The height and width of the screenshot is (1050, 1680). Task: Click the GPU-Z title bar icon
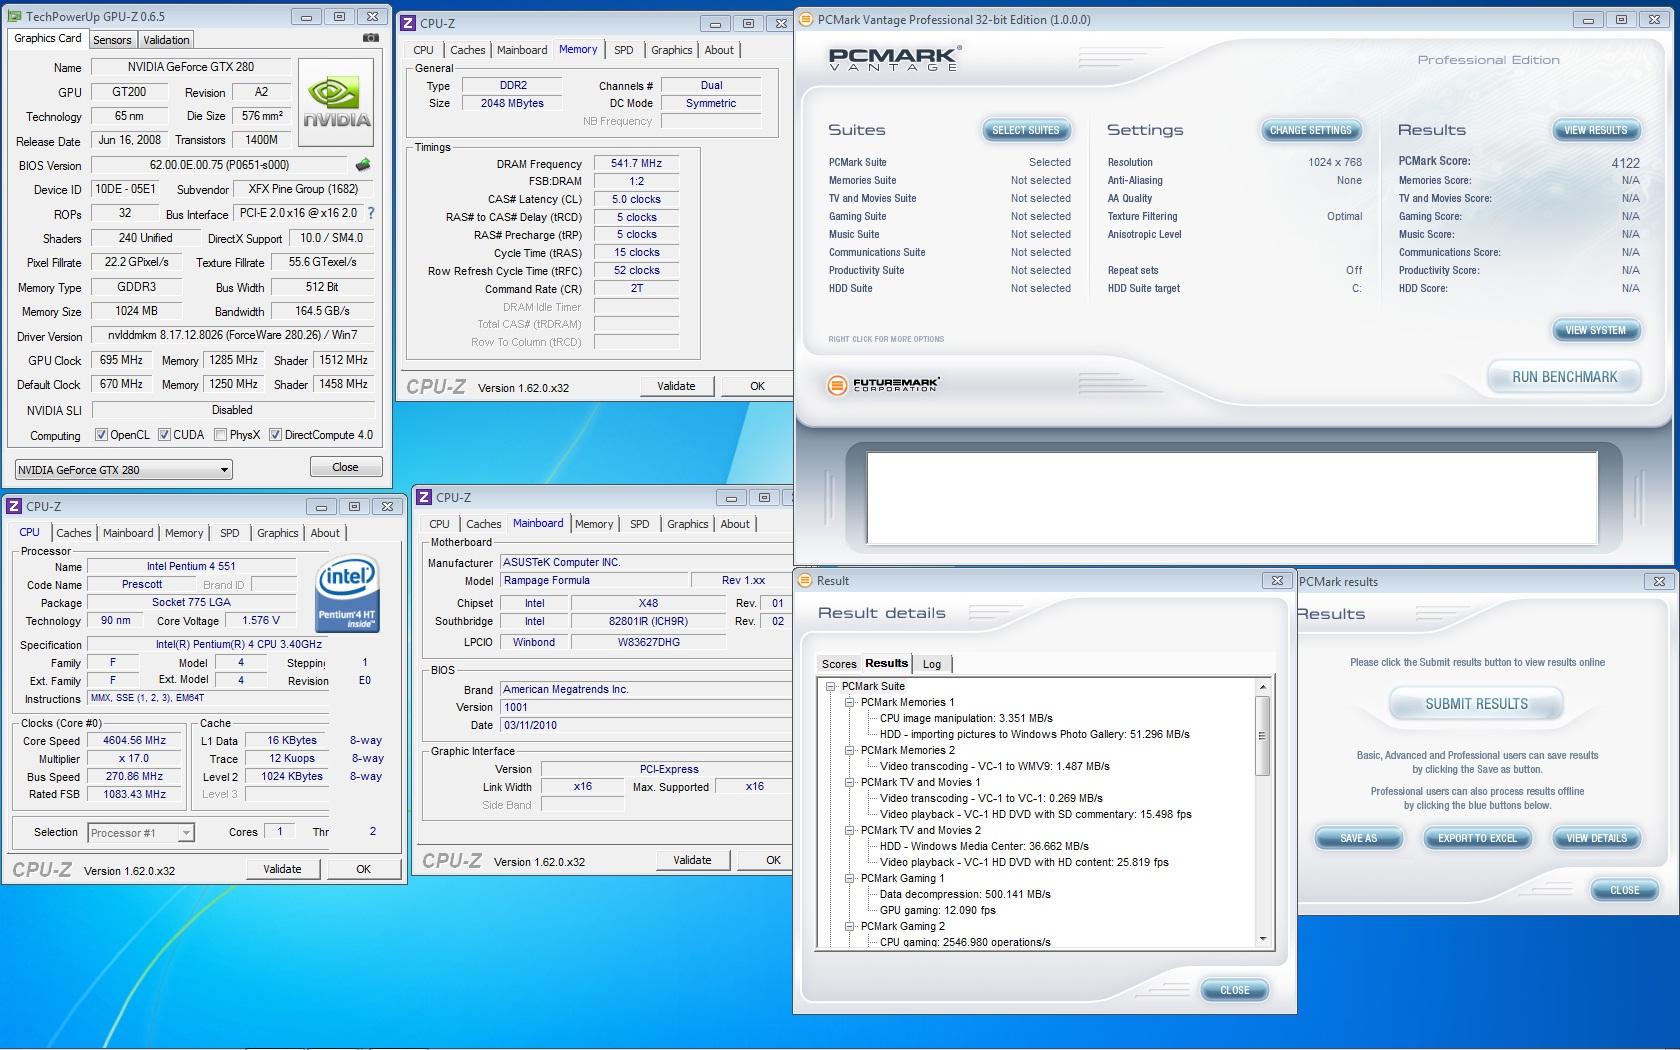(14, 16)
